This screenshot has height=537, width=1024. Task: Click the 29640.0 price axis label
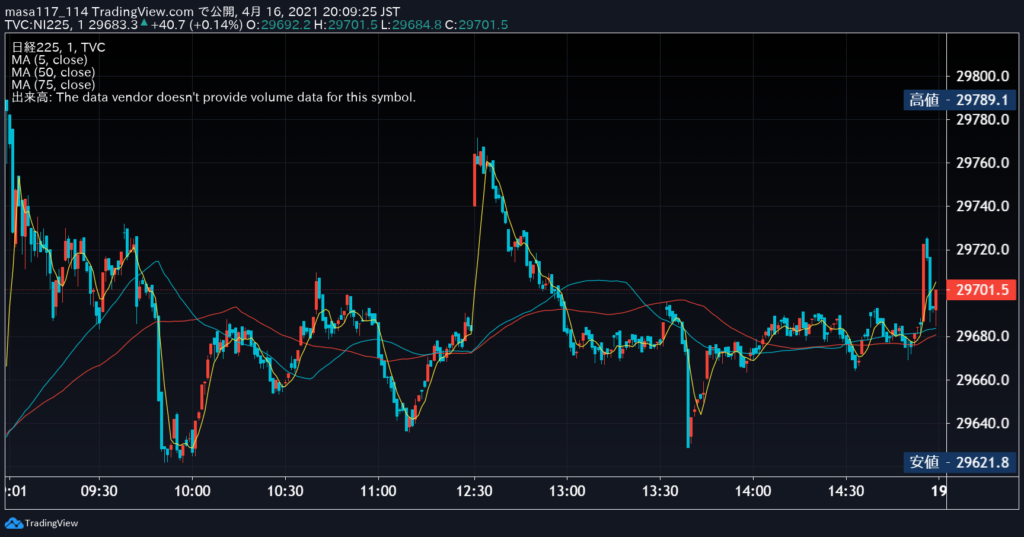pos(982,423)
